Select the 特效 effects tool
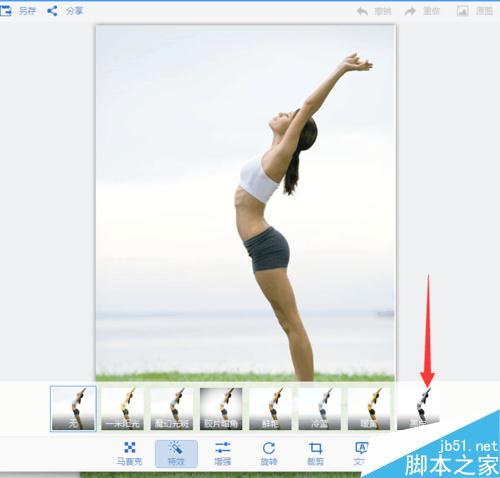 176,453
